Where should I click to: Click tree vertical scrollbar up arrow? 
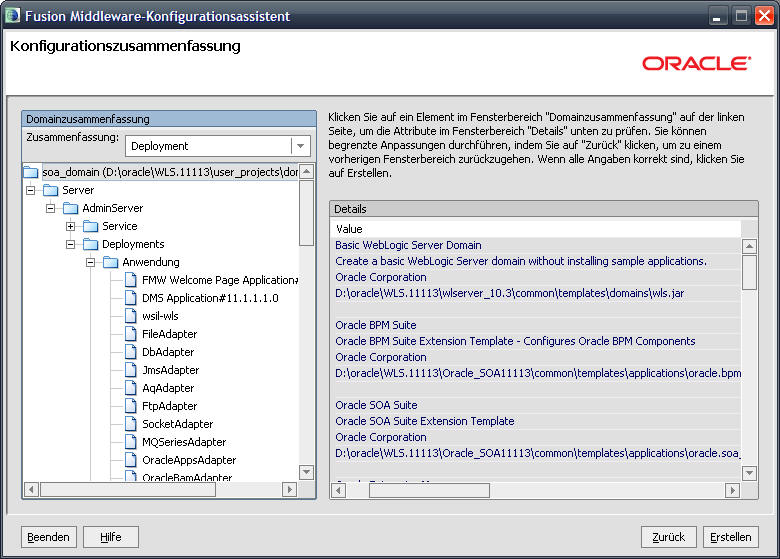(x=306, y=172)
